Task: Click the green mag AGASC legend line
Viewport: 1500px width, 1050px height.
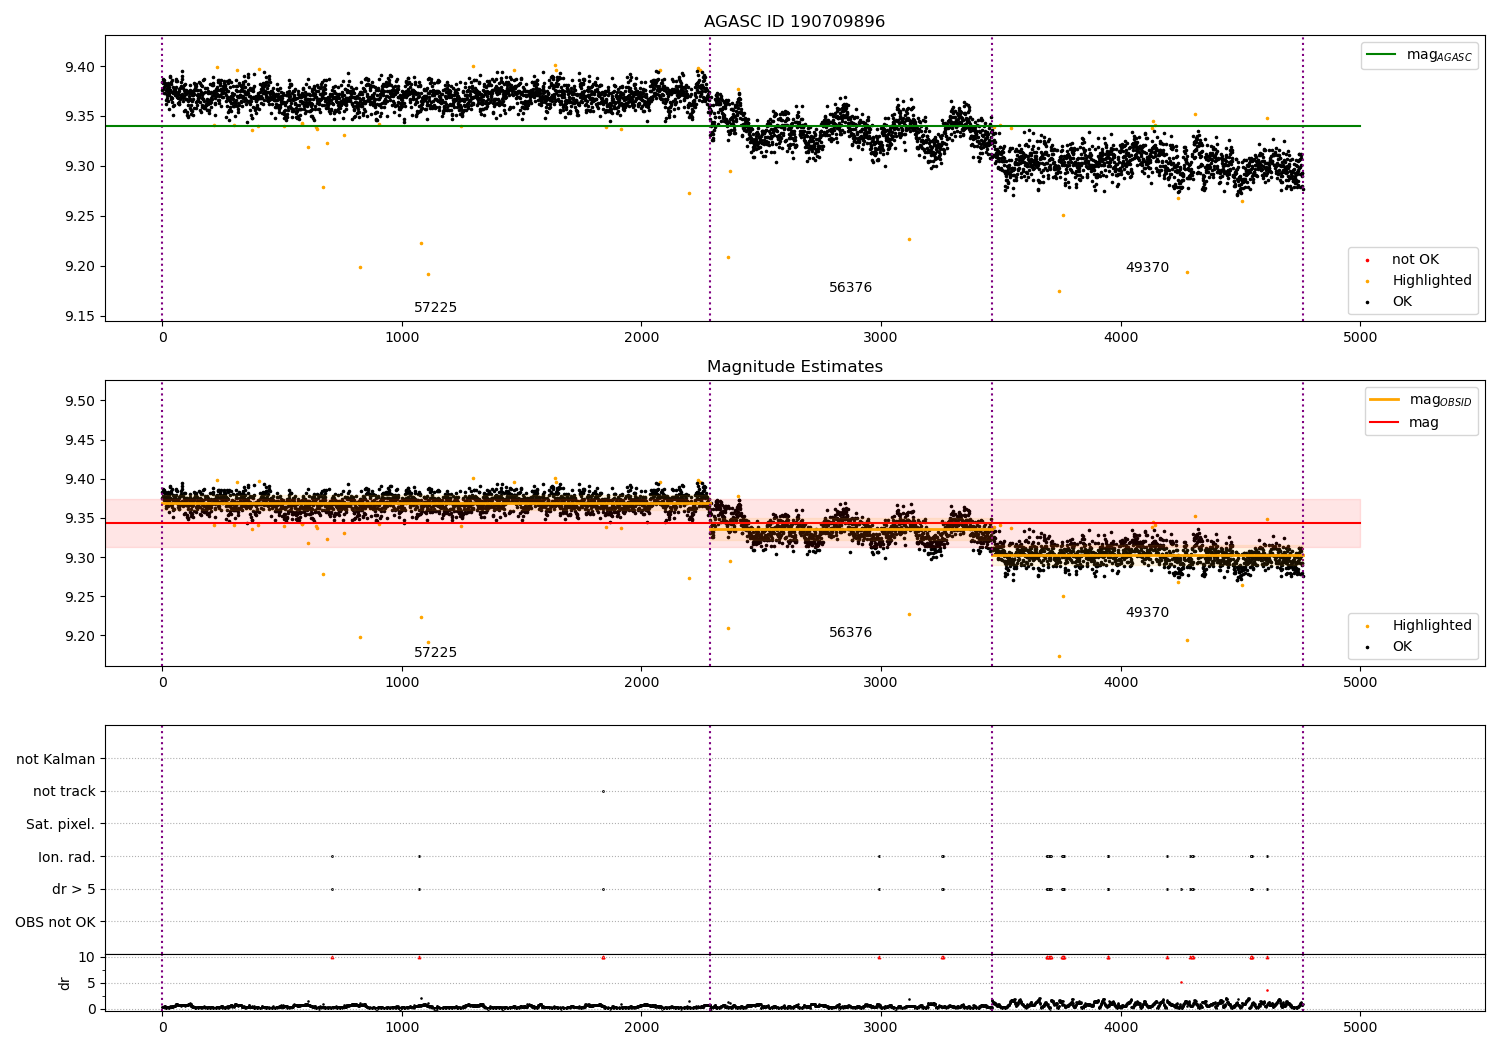Action: pyautogui.click(x=1381, y=55)
